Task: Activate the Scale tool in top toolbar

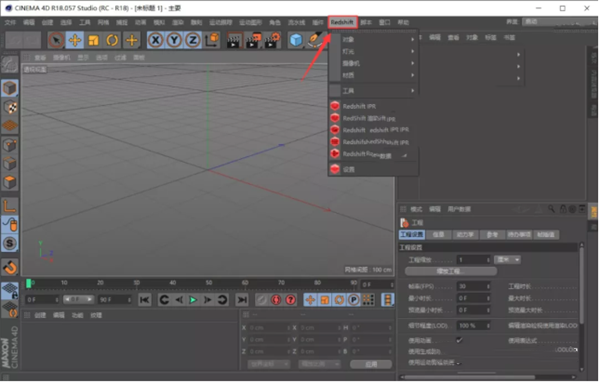Action: click(94, 40)
